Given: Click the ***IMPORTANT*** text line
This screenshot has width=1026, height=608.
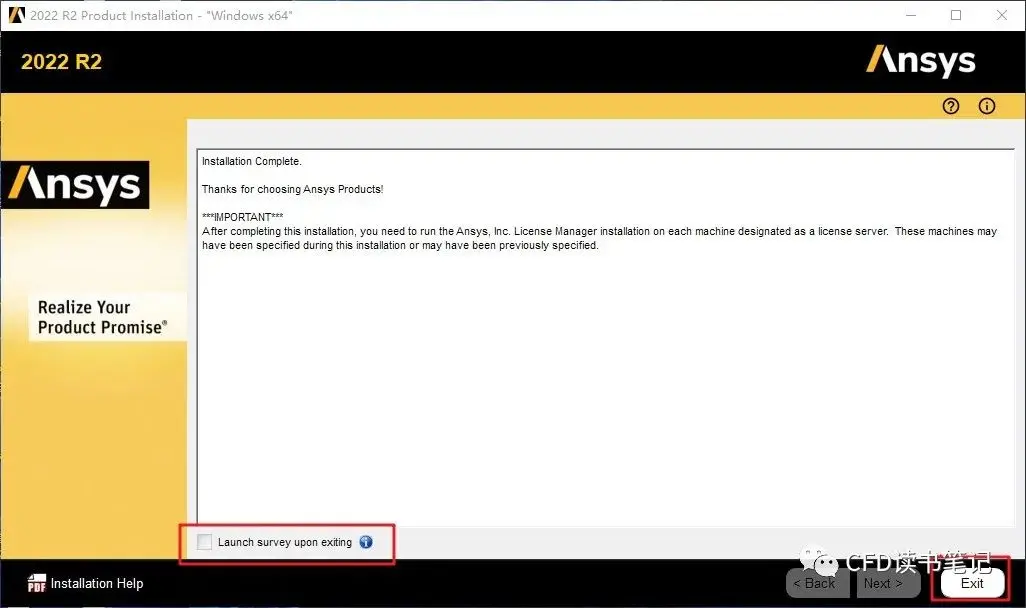Looking at the screenshot, I should click(x=242, y=217).
